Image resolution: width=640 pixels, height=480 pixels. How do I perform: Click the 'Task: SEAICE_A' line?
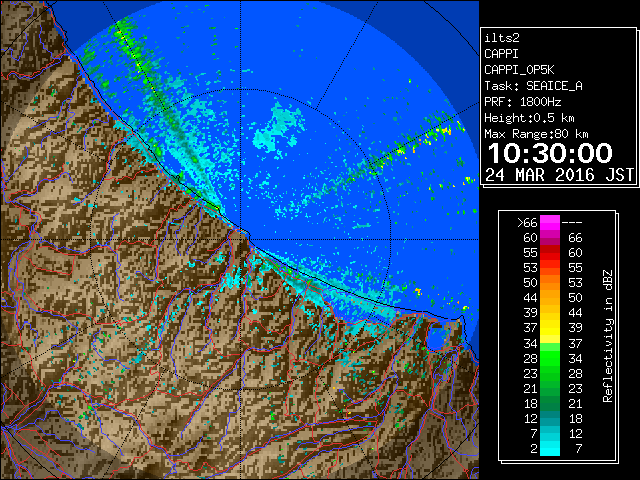click(x=533, y=86)
